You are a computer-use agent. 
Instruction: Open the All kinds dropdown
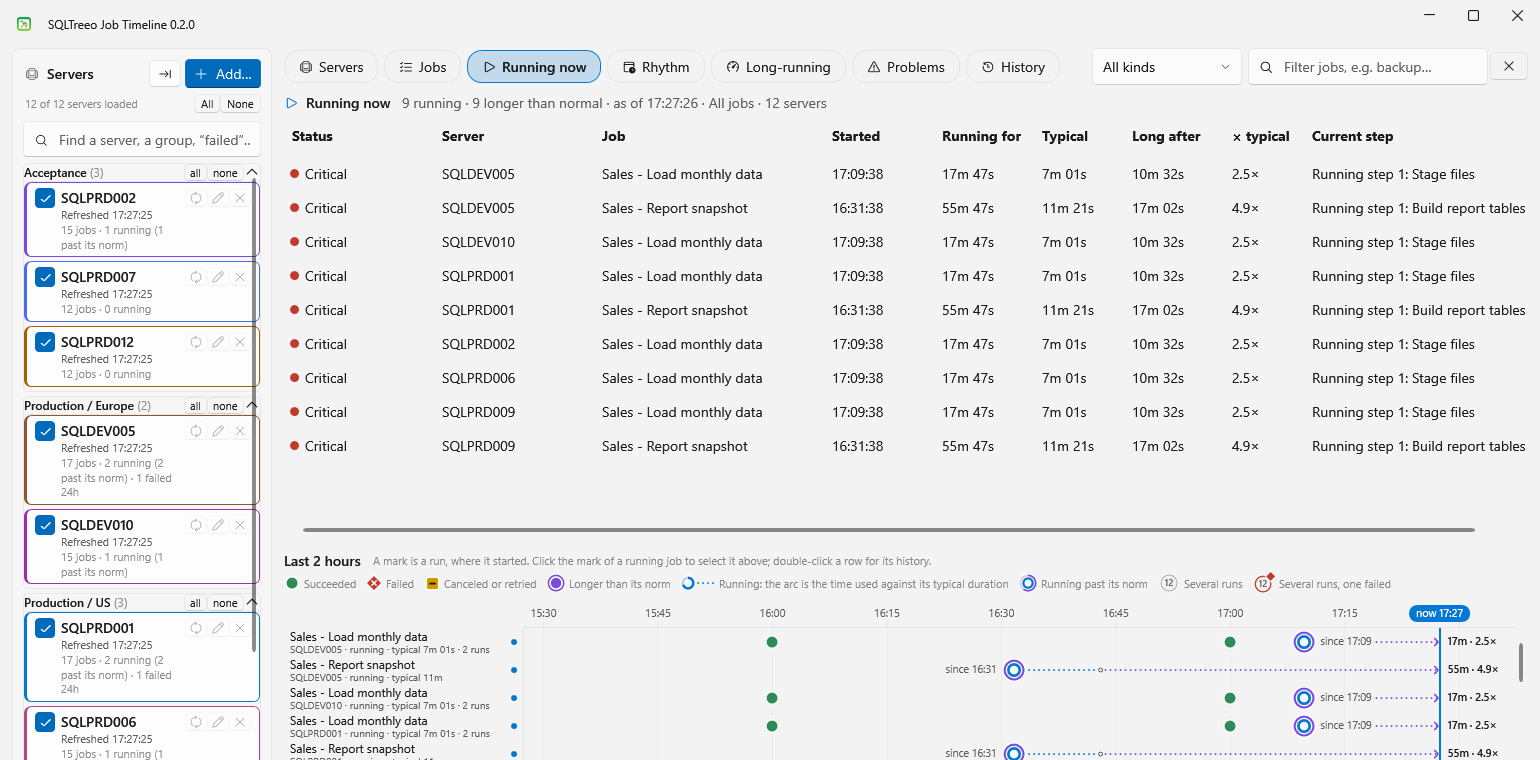tap(1166, 67)
